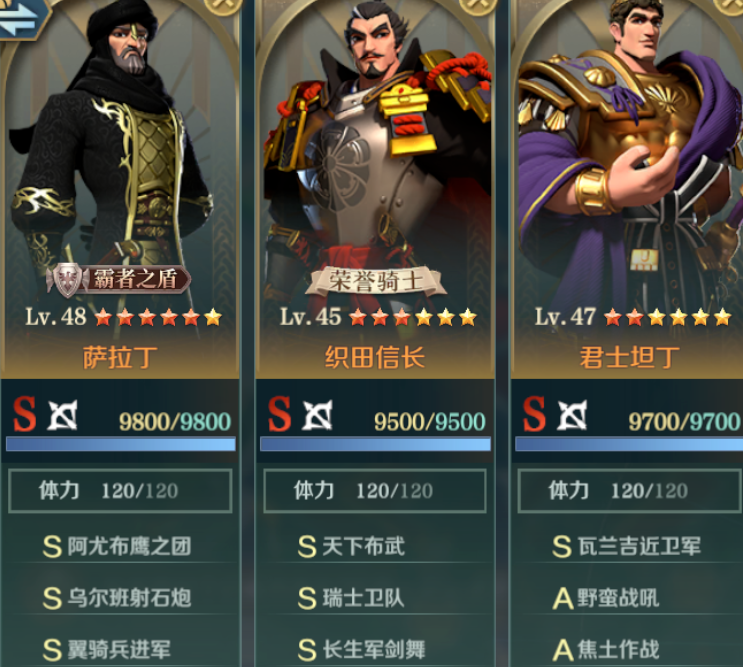This screenshot has height=667, width=743.
Task: Select the 阿尤布鹰之团 skill
Action: (118, 546)
